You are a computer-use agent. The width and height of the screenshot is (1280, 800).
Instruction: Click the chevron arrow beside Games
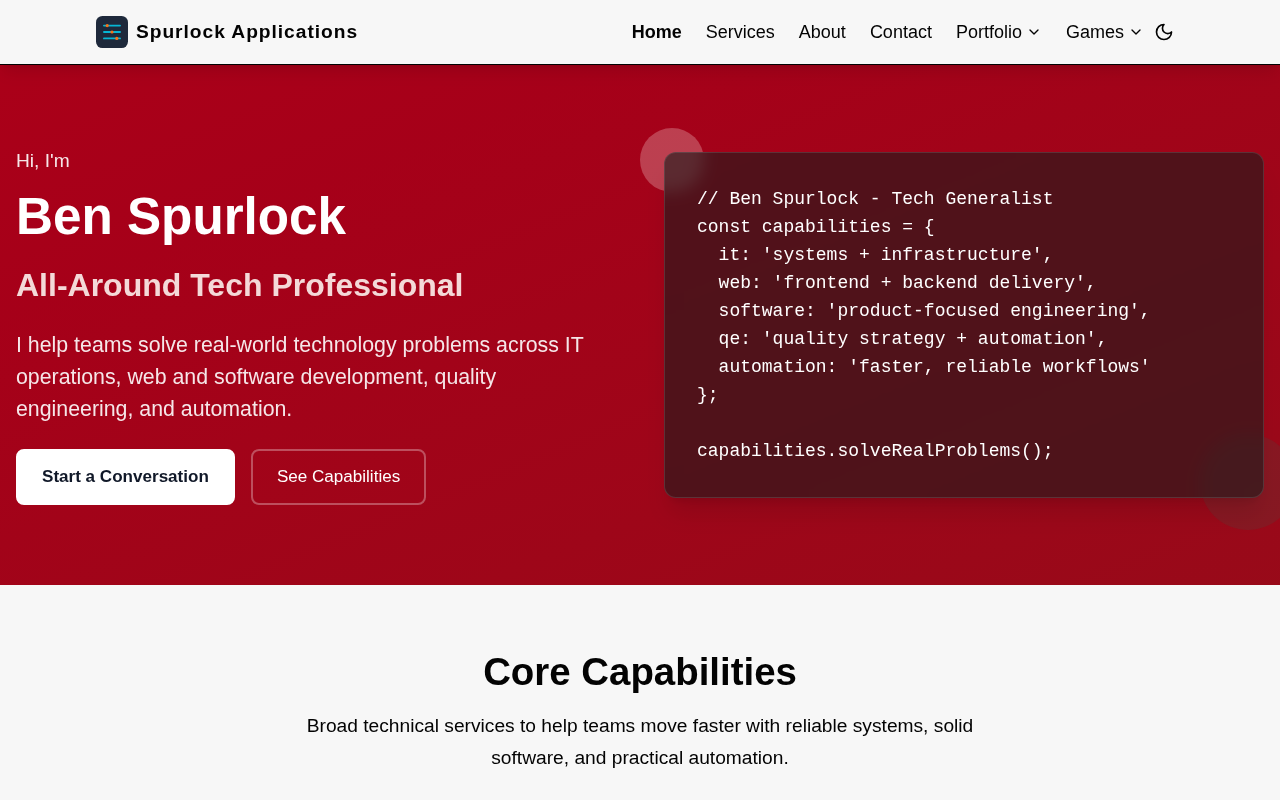(x=1136, y=32)
